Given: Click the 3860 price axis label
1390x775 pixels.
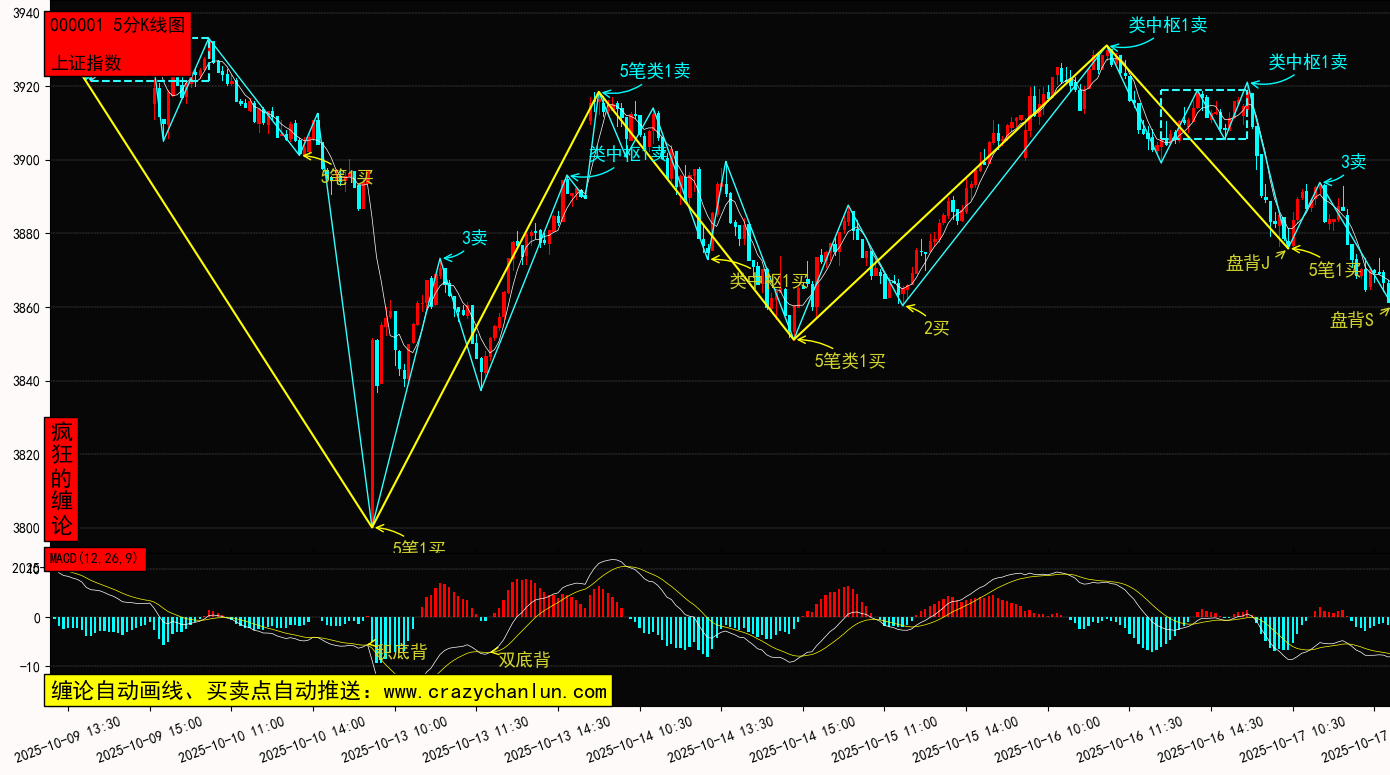Looking at the screenshot, I should tap(25, 308).
